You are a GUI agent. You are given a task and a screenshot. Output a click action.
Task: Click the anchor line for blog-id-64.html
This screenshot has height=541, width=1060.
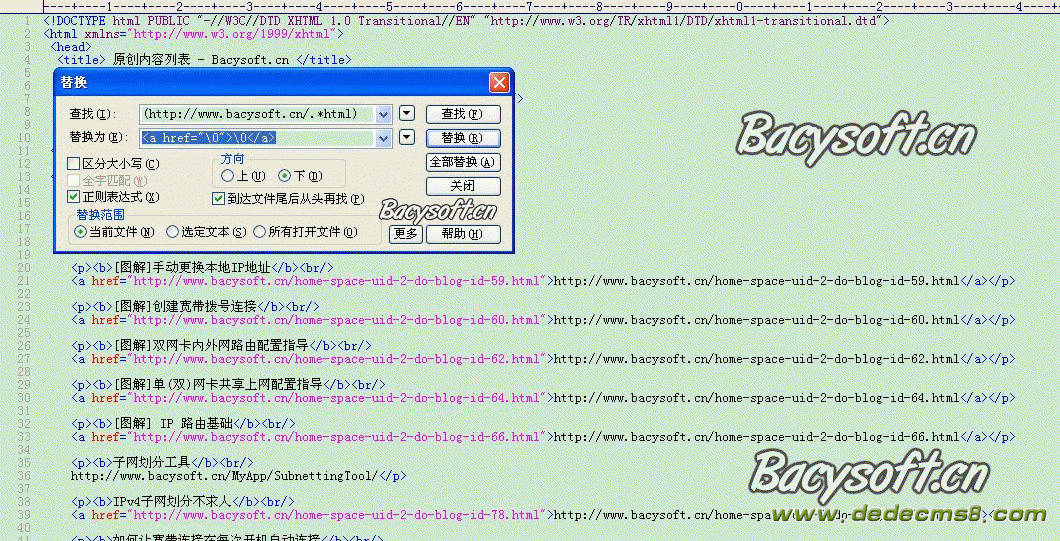[x=543, y=398]
